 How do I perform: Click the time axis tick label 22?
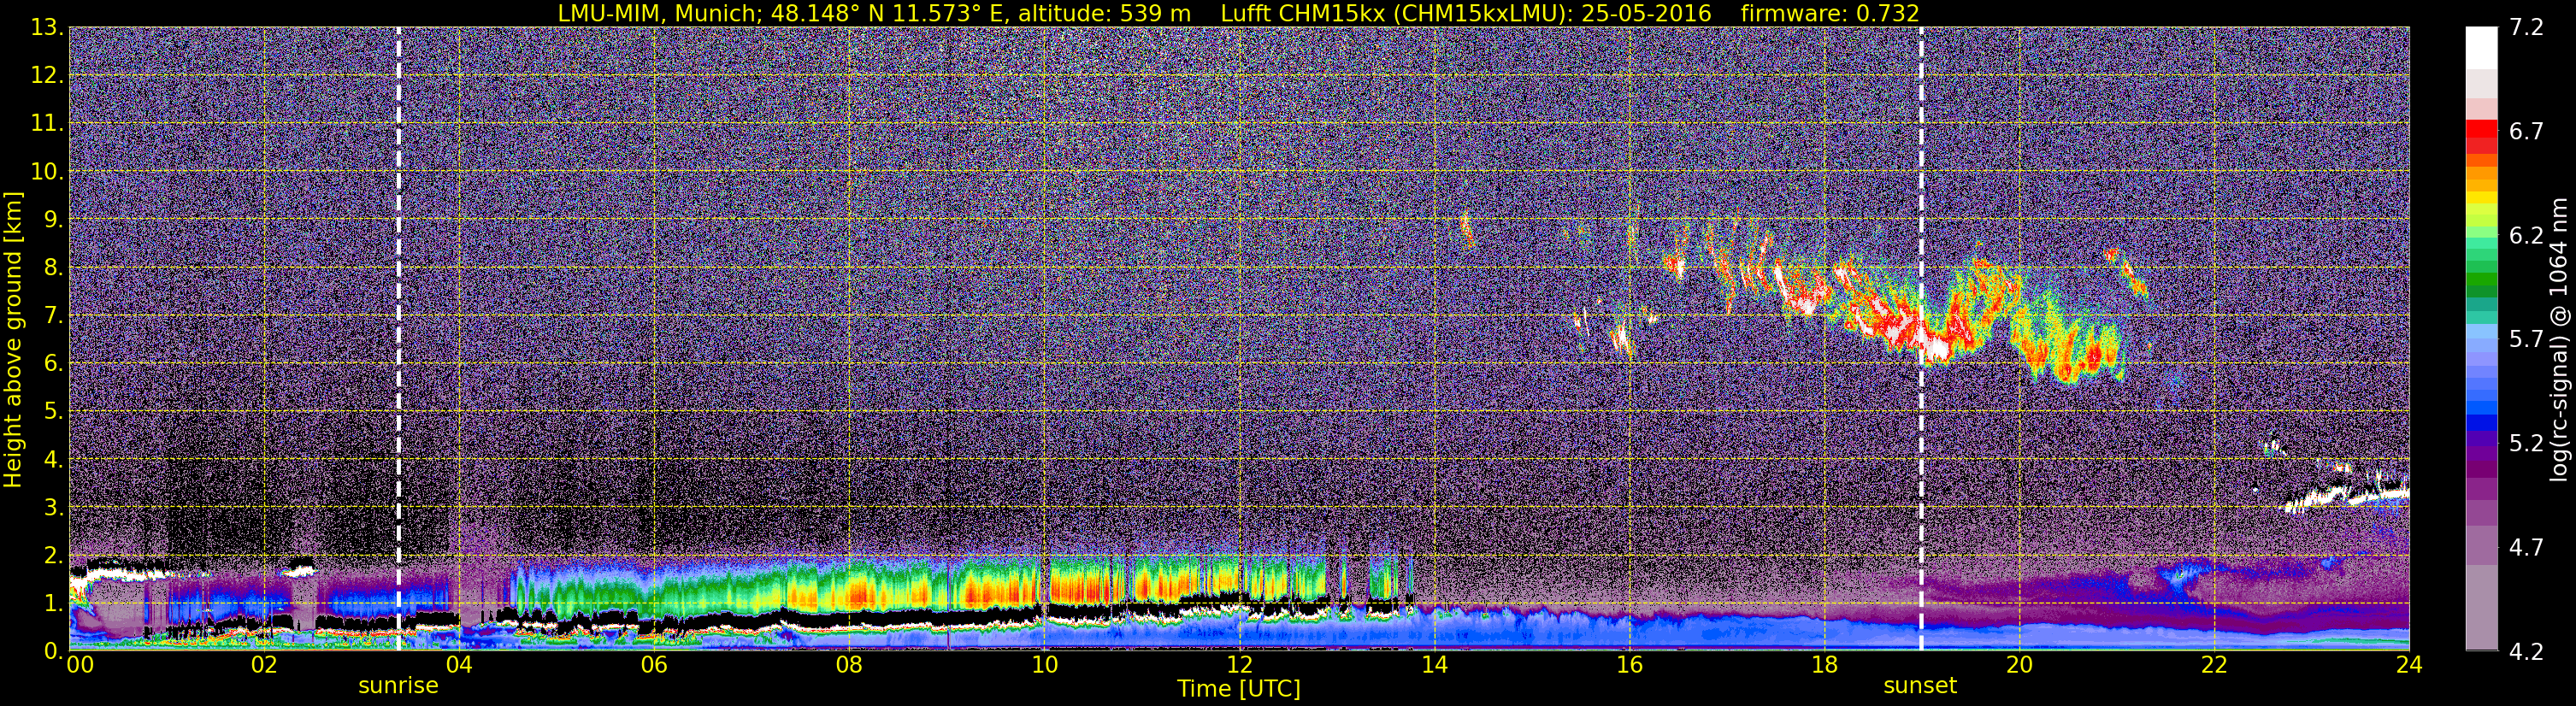click(x=2214, y=664)
